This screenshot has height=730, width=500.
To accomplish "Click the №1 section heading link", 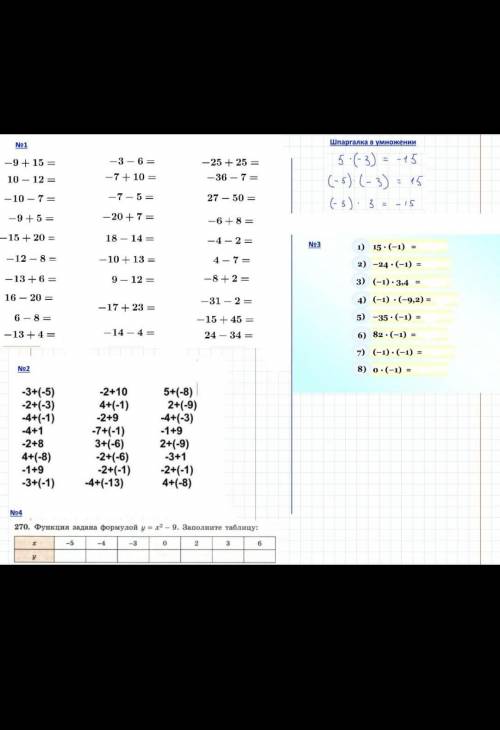I will click(21, 145).
